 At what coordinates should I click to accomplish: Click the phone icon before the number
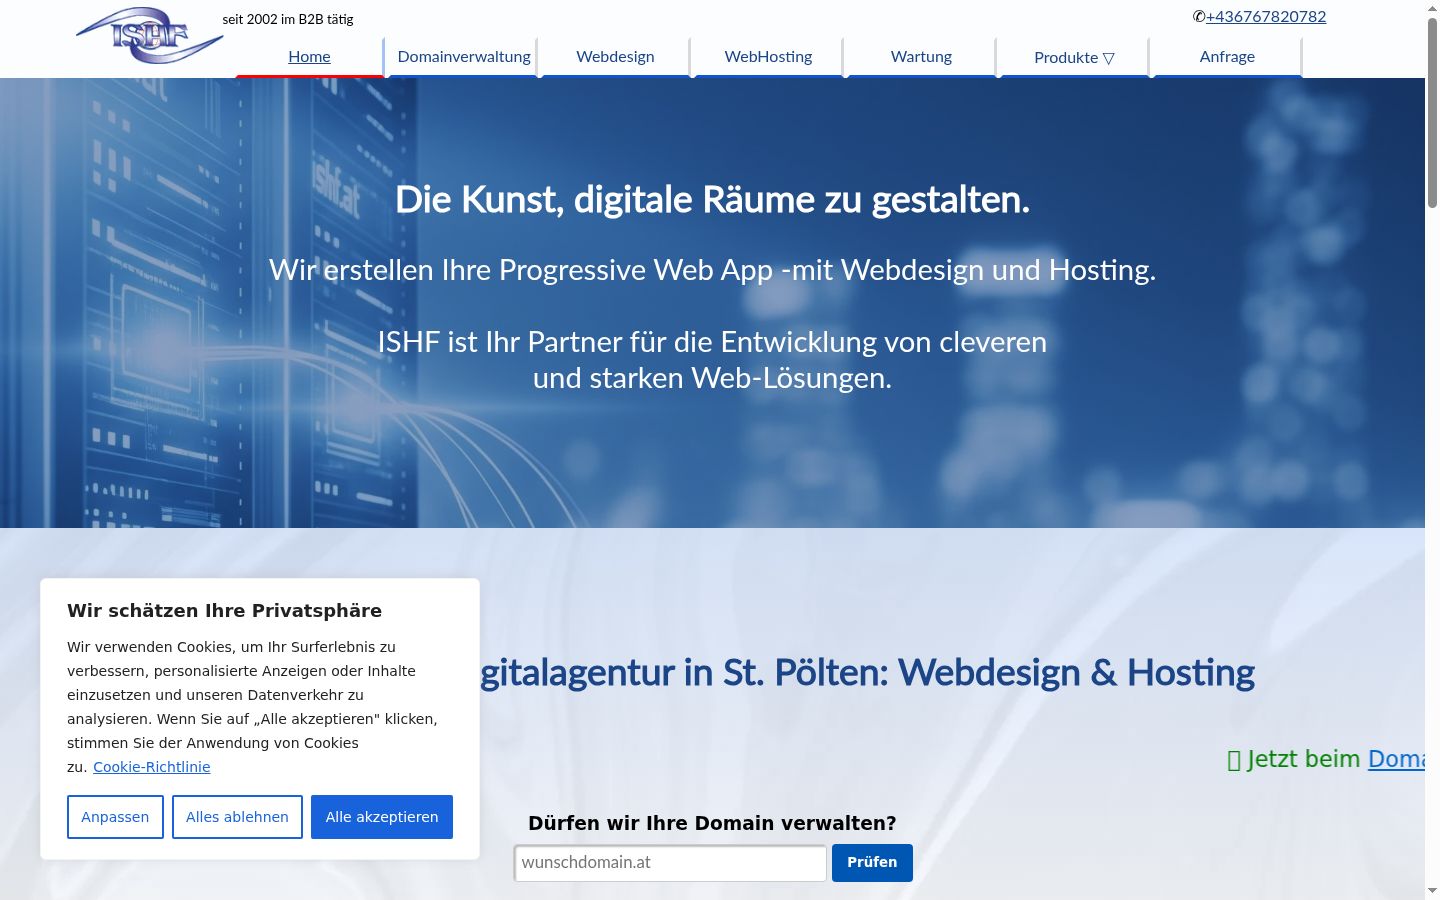click(1199, 17)
